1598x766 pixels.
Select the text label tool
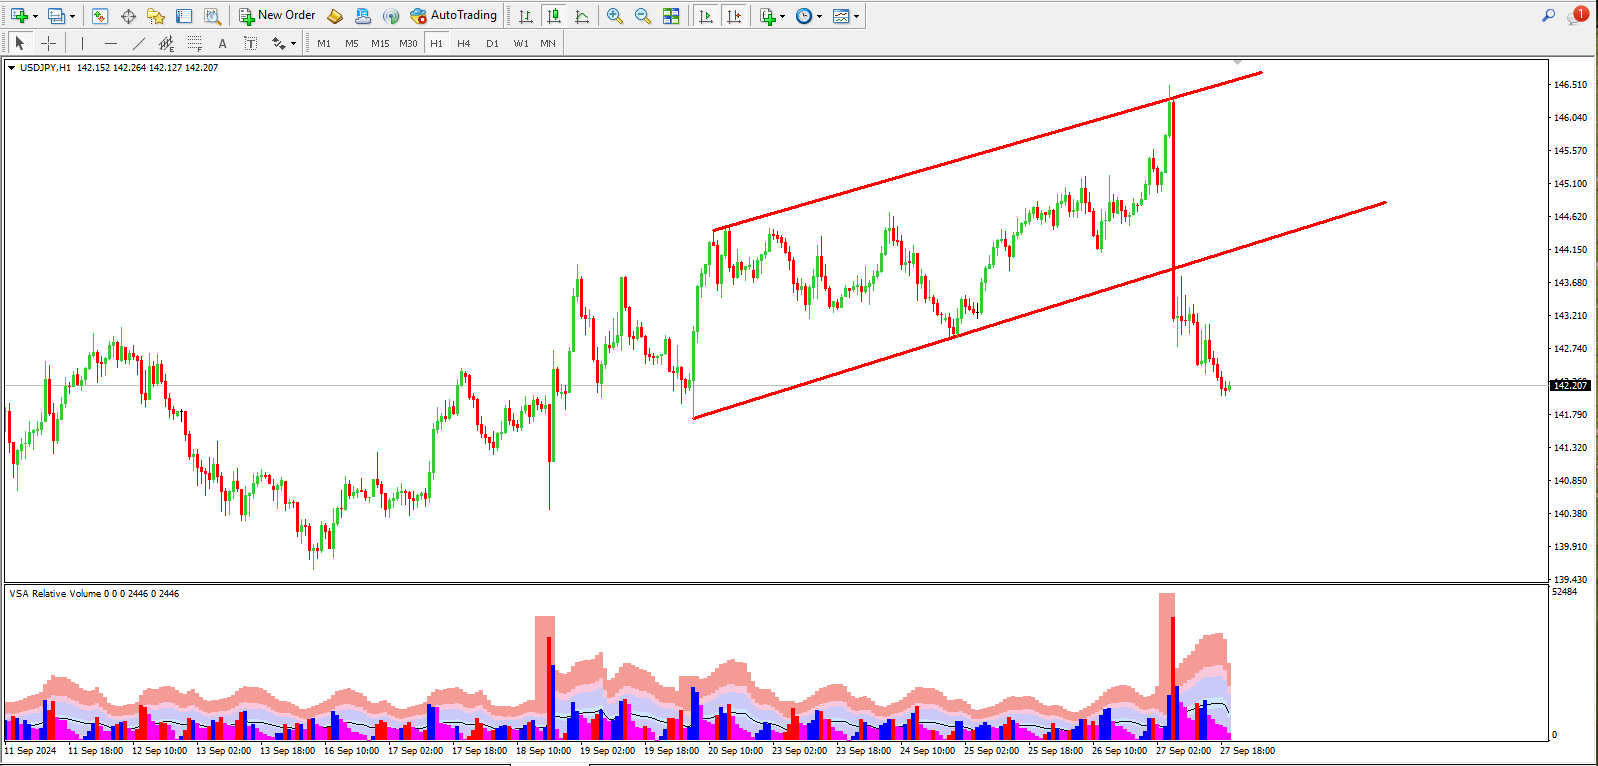coord(250,43)
